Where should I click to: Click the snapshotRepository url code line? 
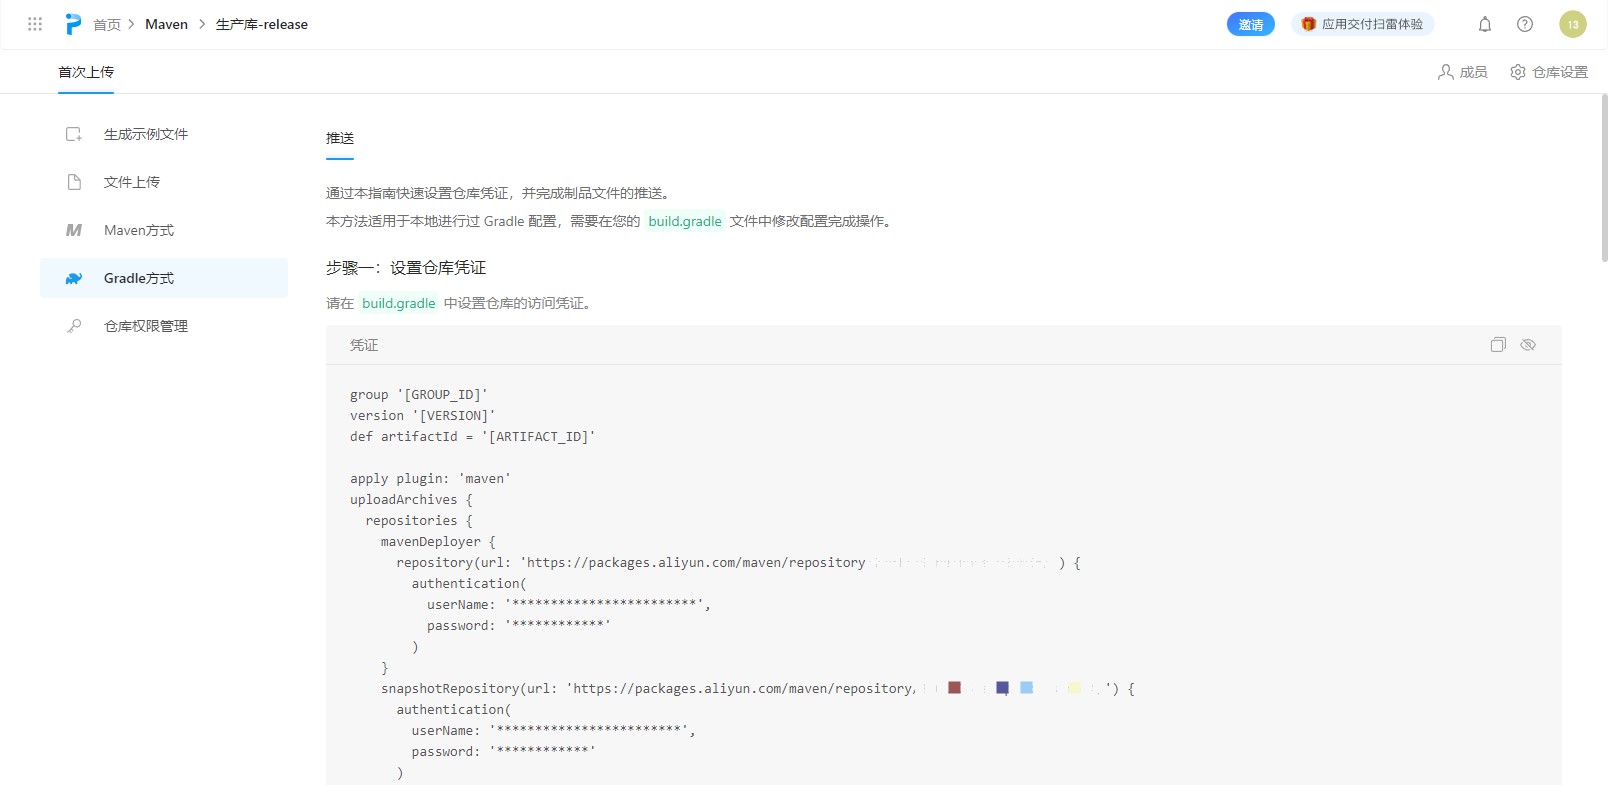pos(758,689)
